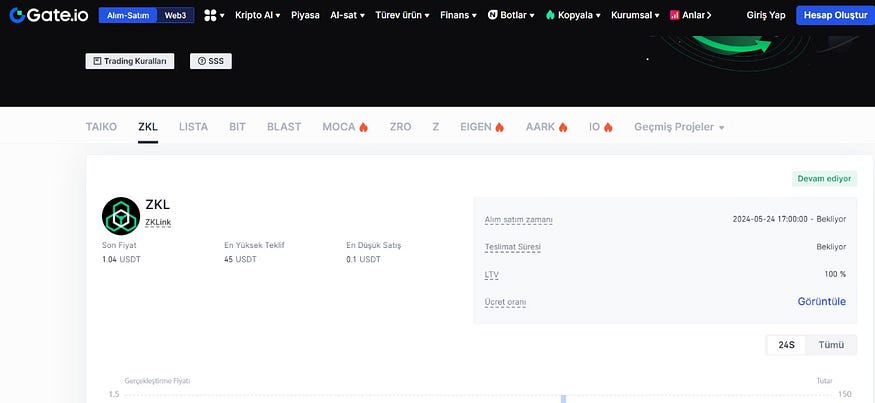Click the fire icon next to IO

(608, 127)
